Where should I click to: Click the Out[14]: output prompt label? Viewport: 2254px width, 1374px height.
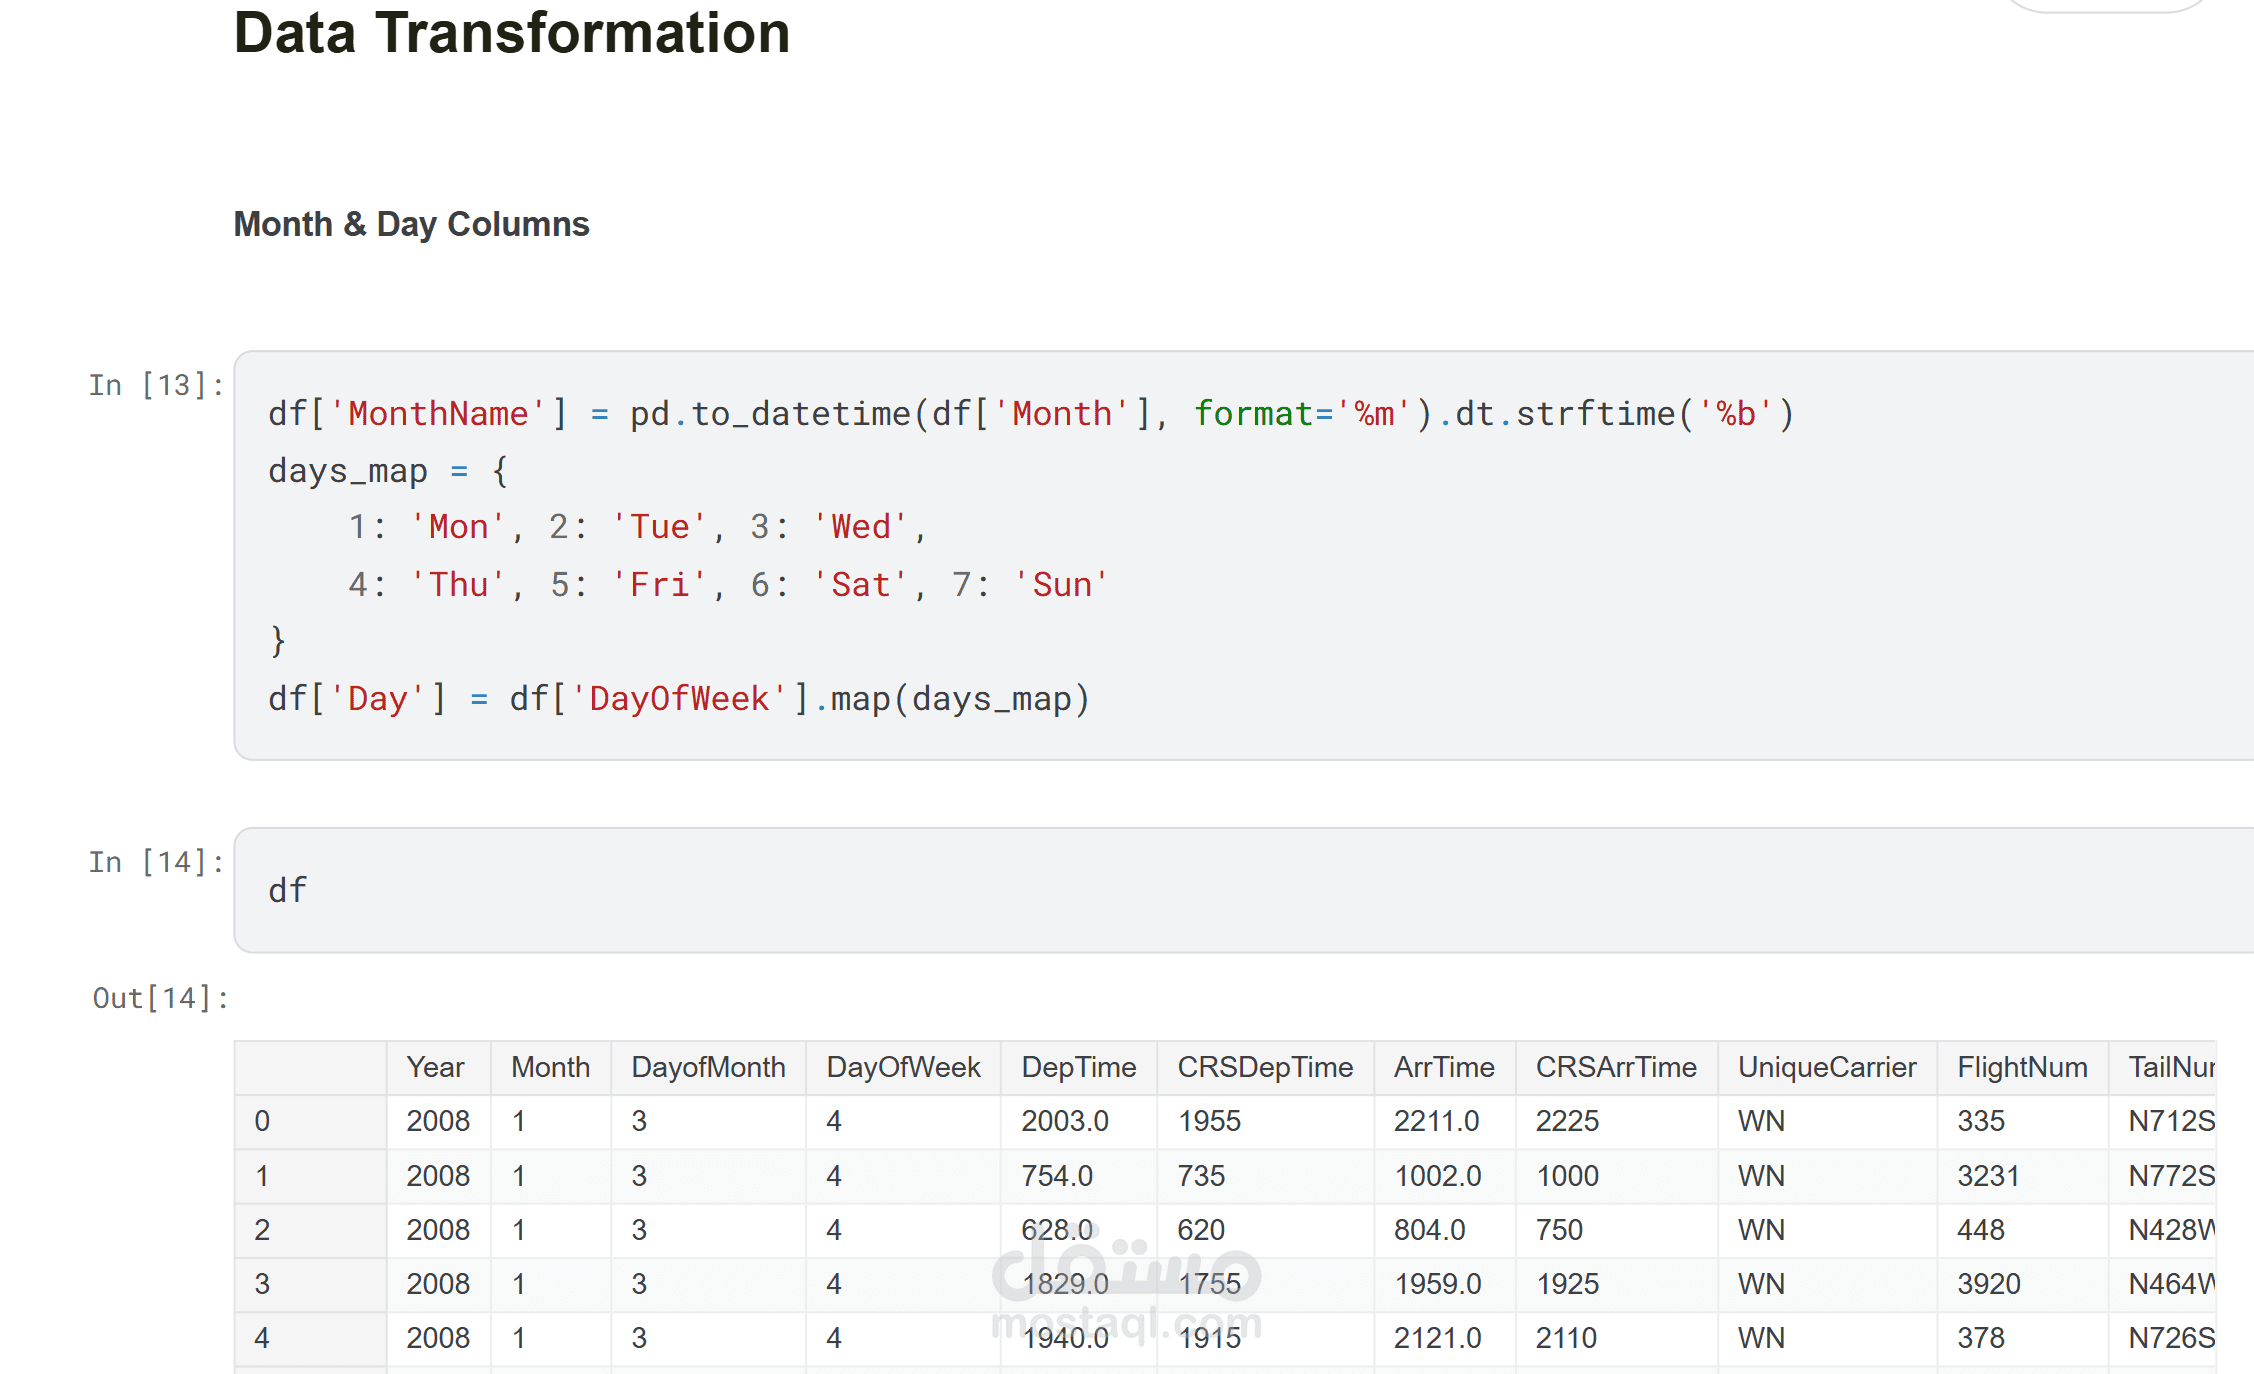point(160,998)
